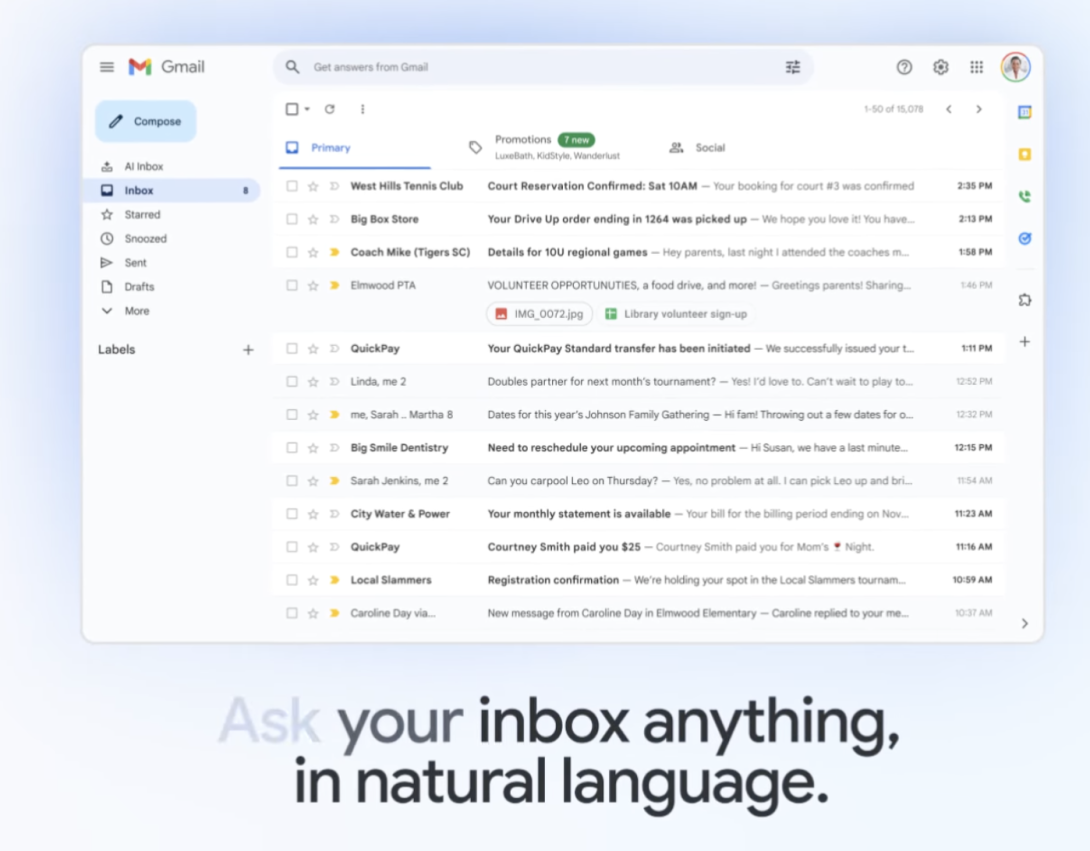
Task: Open Google Keep notes panel
Action: [x=1024, y=154]
